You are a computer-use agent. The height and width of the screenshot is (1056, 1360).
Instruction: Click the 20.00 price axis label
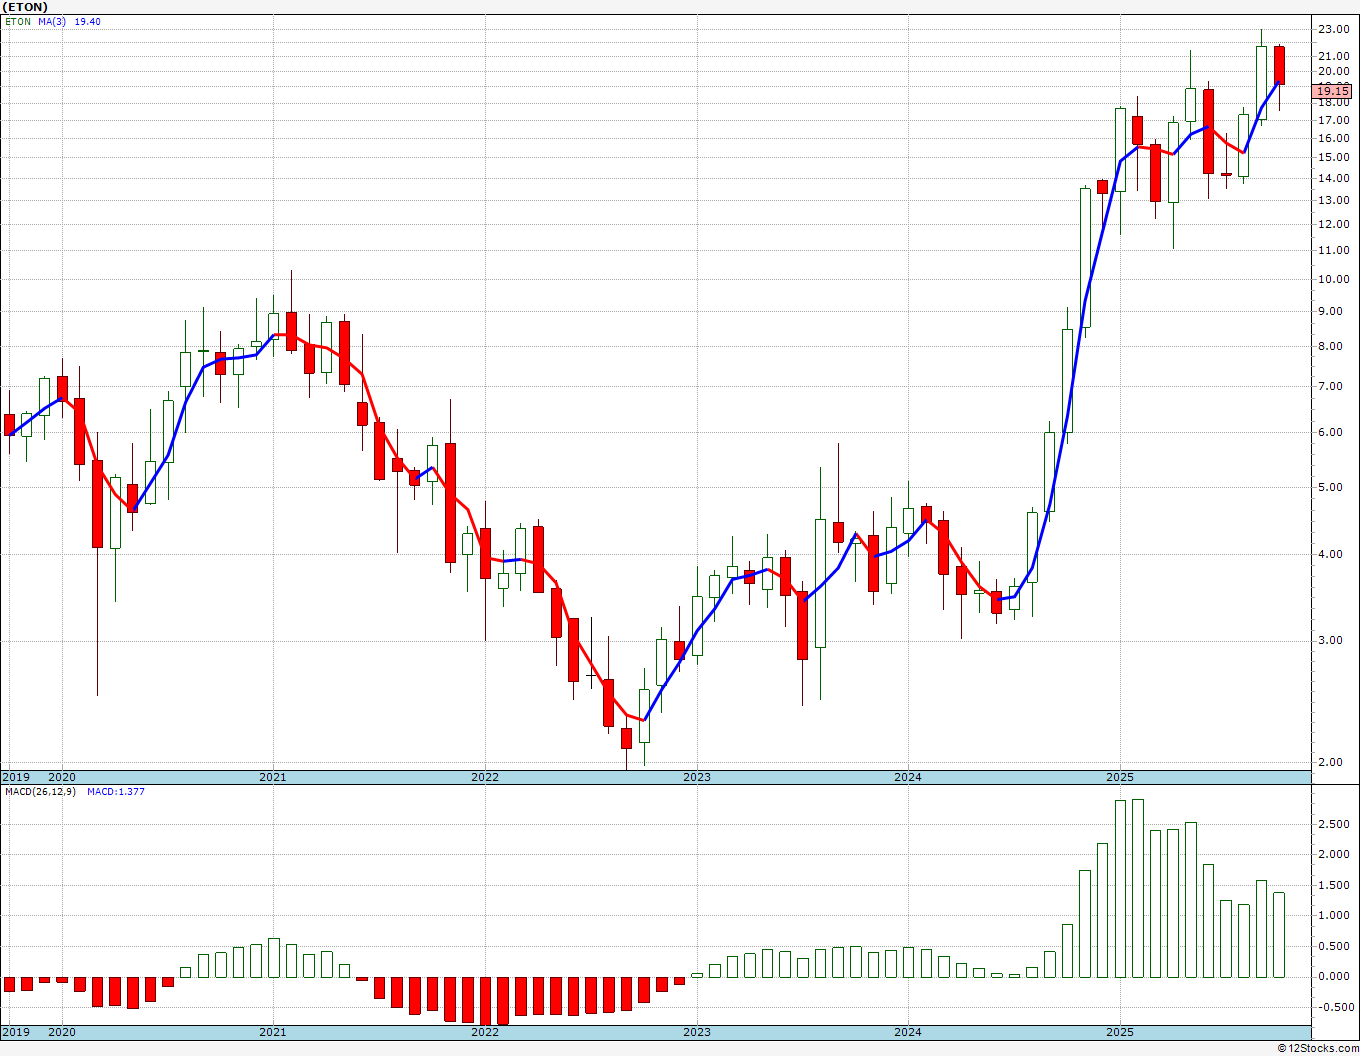click(x=1334, y=71)
